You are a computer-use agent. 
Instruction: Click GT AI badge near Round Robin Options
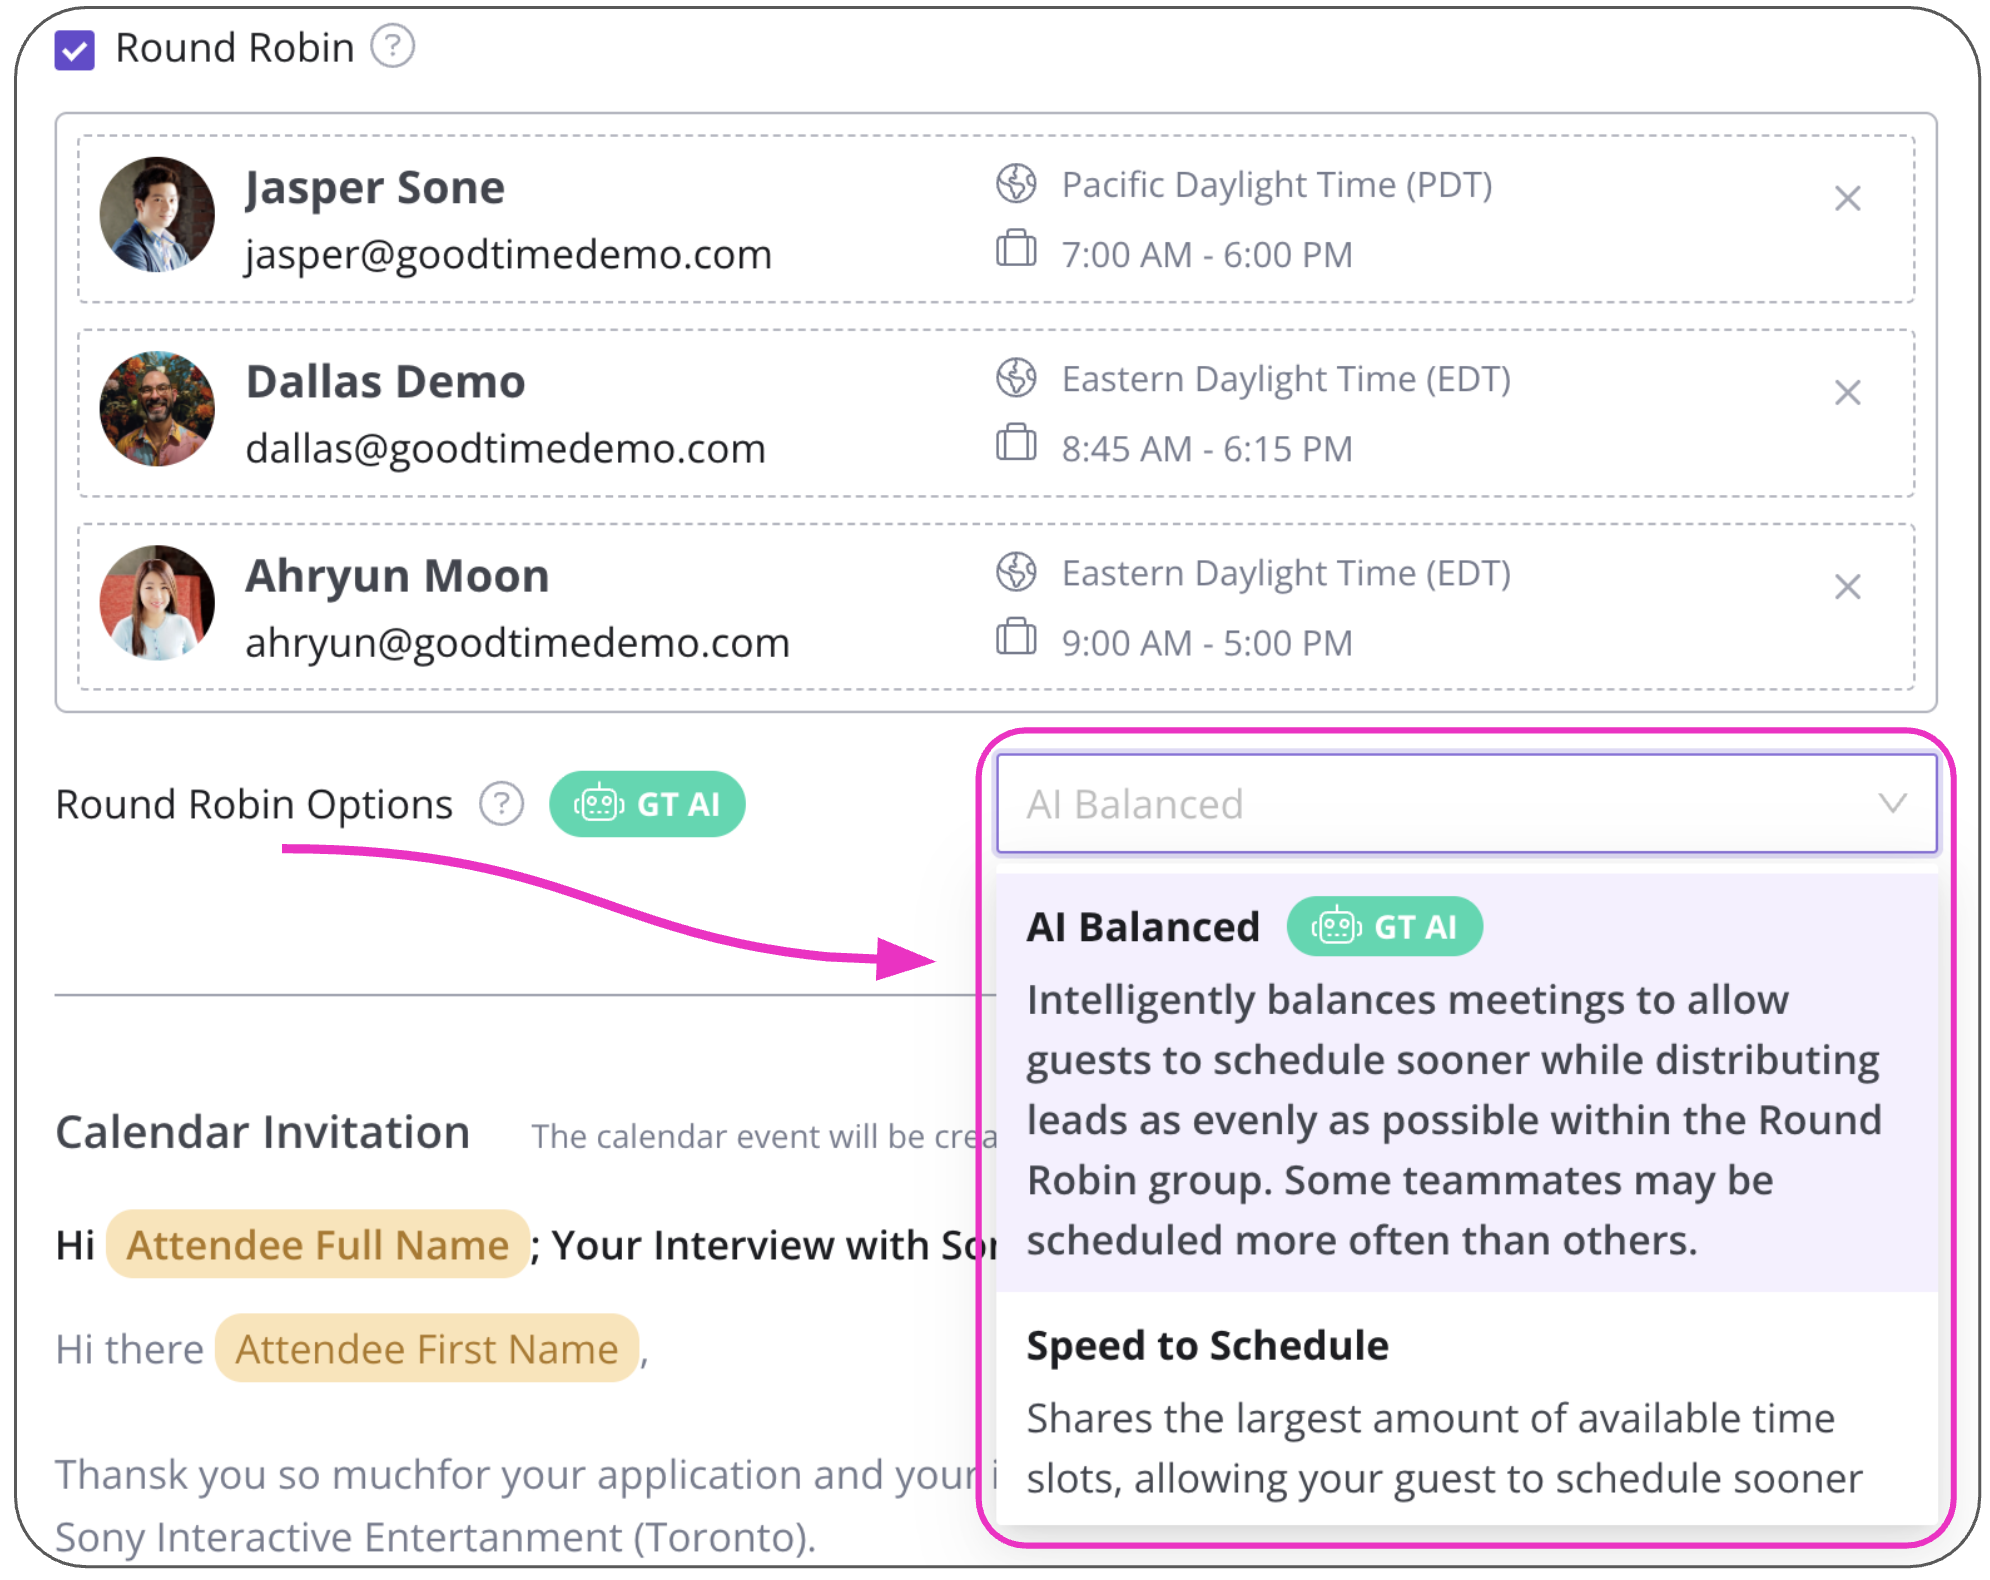pos(647,804)
